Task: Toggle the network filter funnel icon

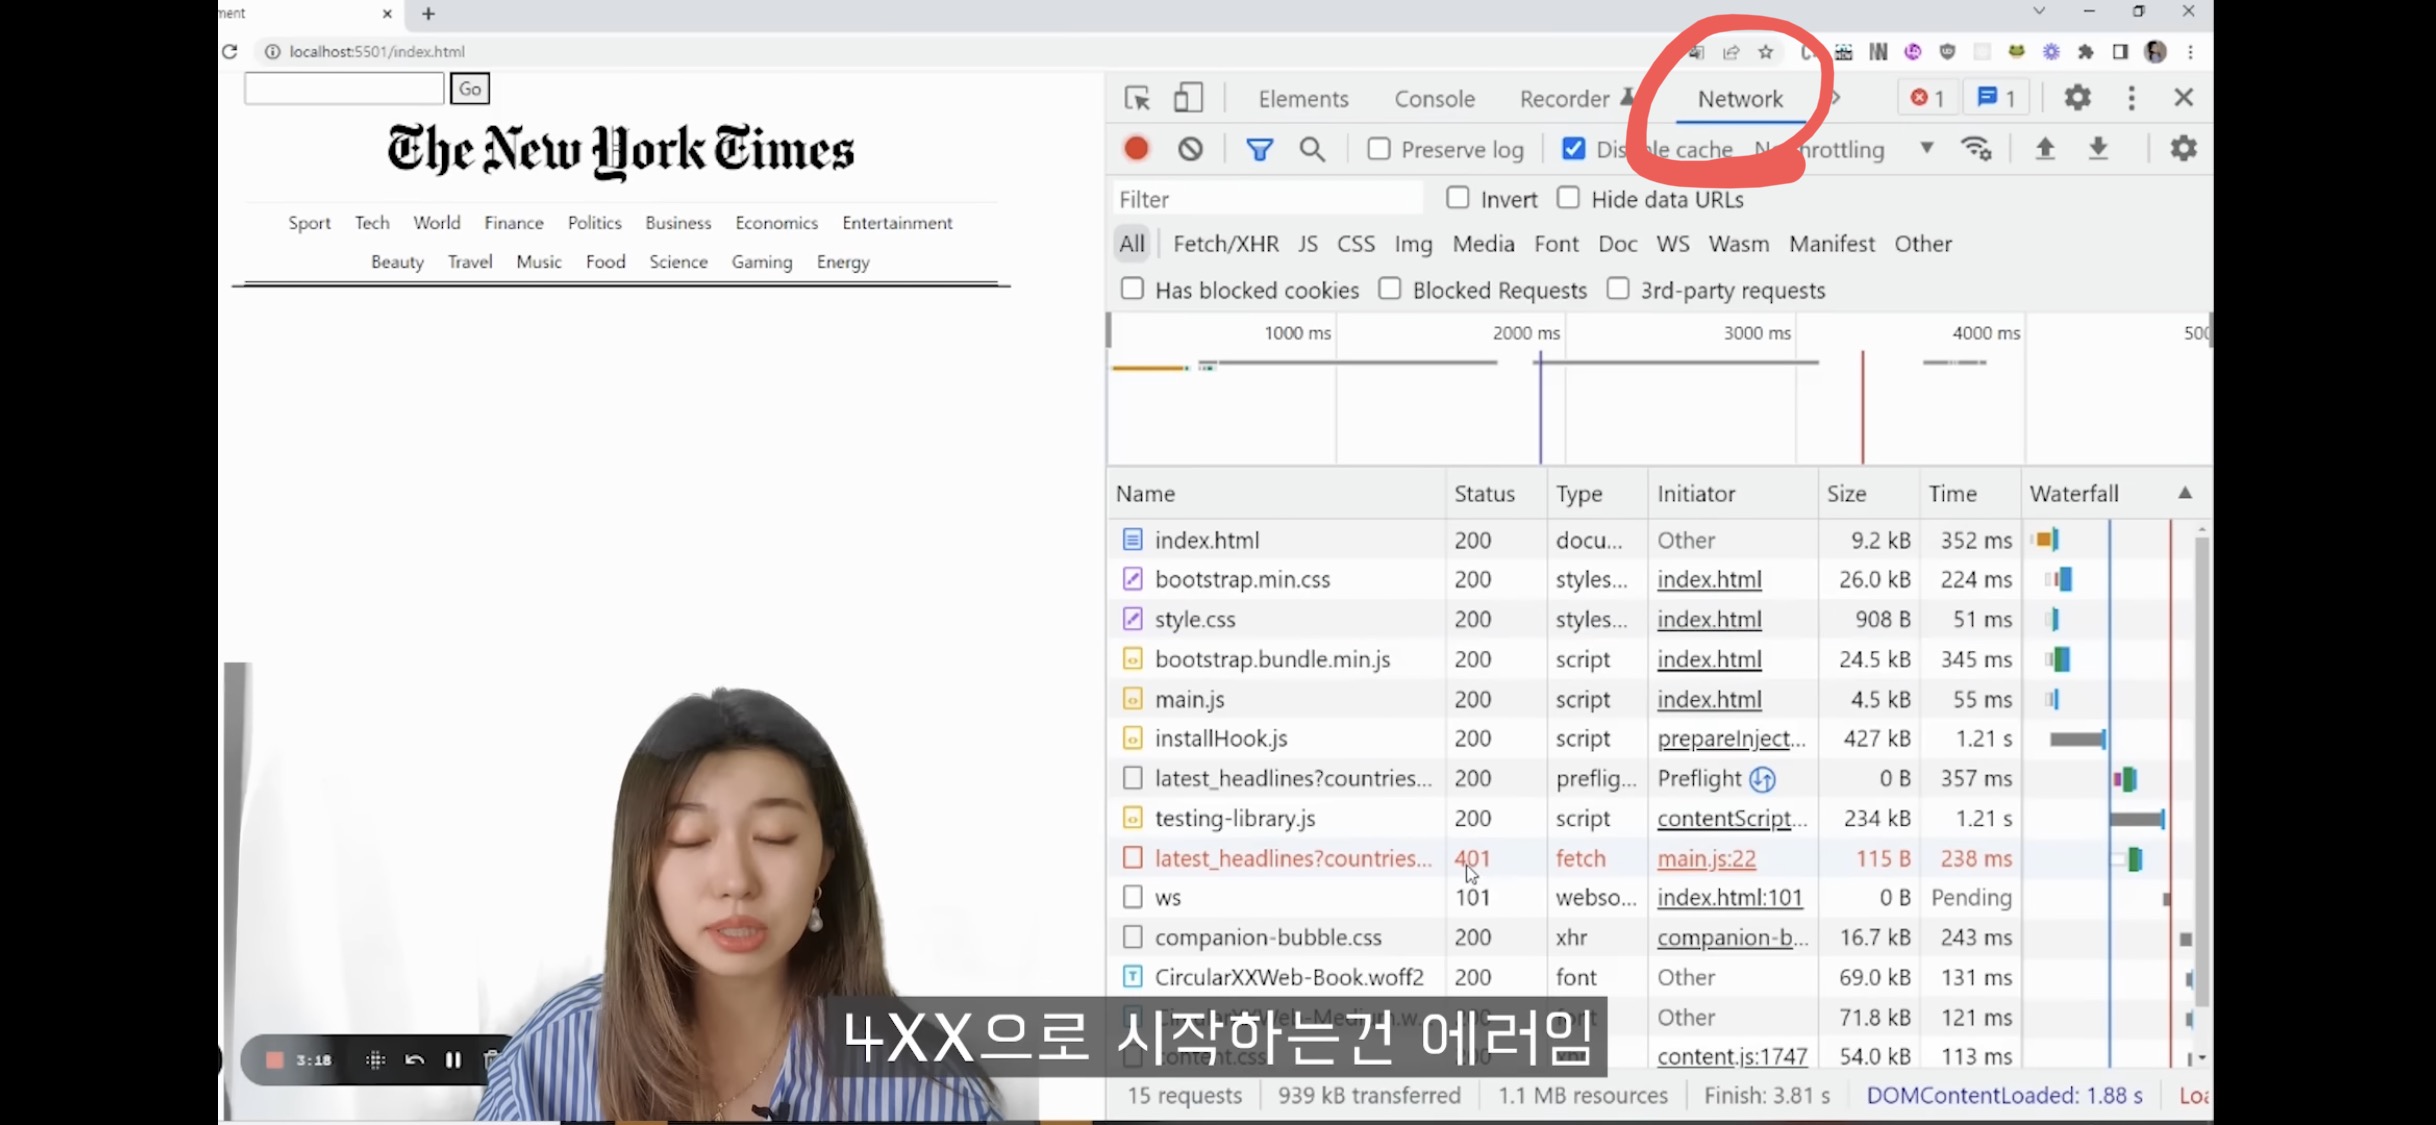Action: [x=1259, y=149]
